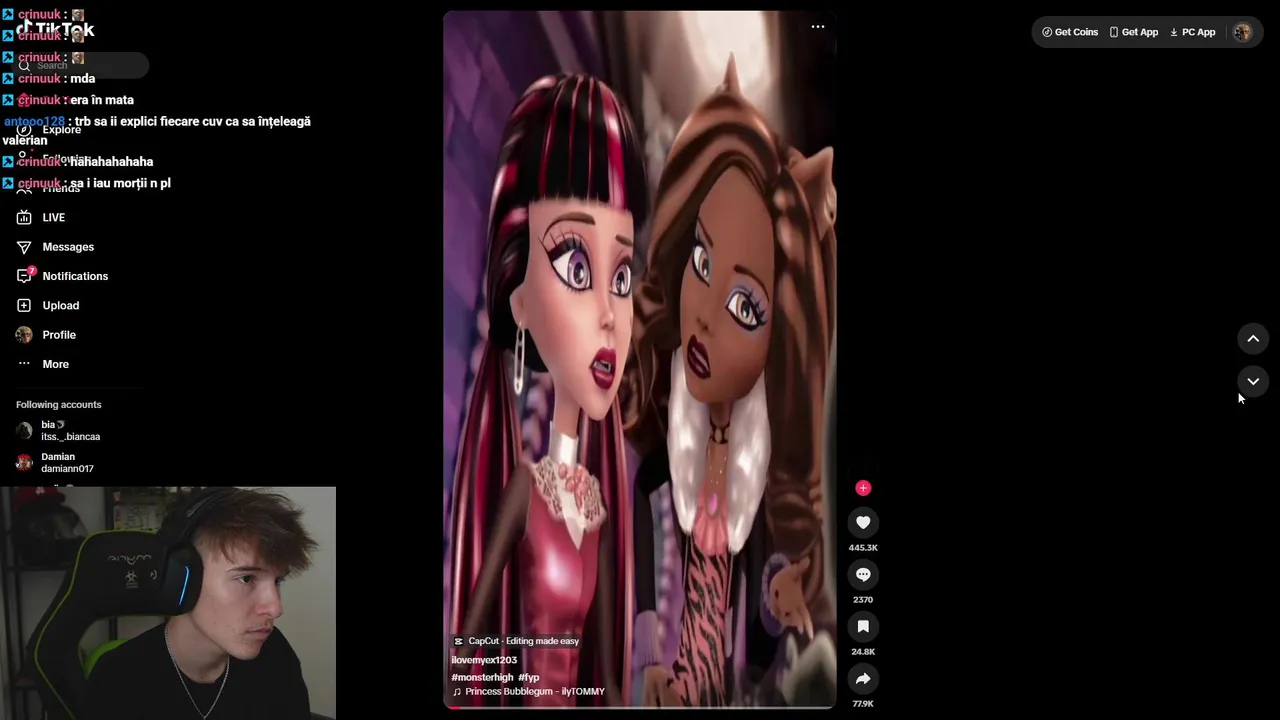
Task: Open the #fyp hashtag
Action: point(529,677)
